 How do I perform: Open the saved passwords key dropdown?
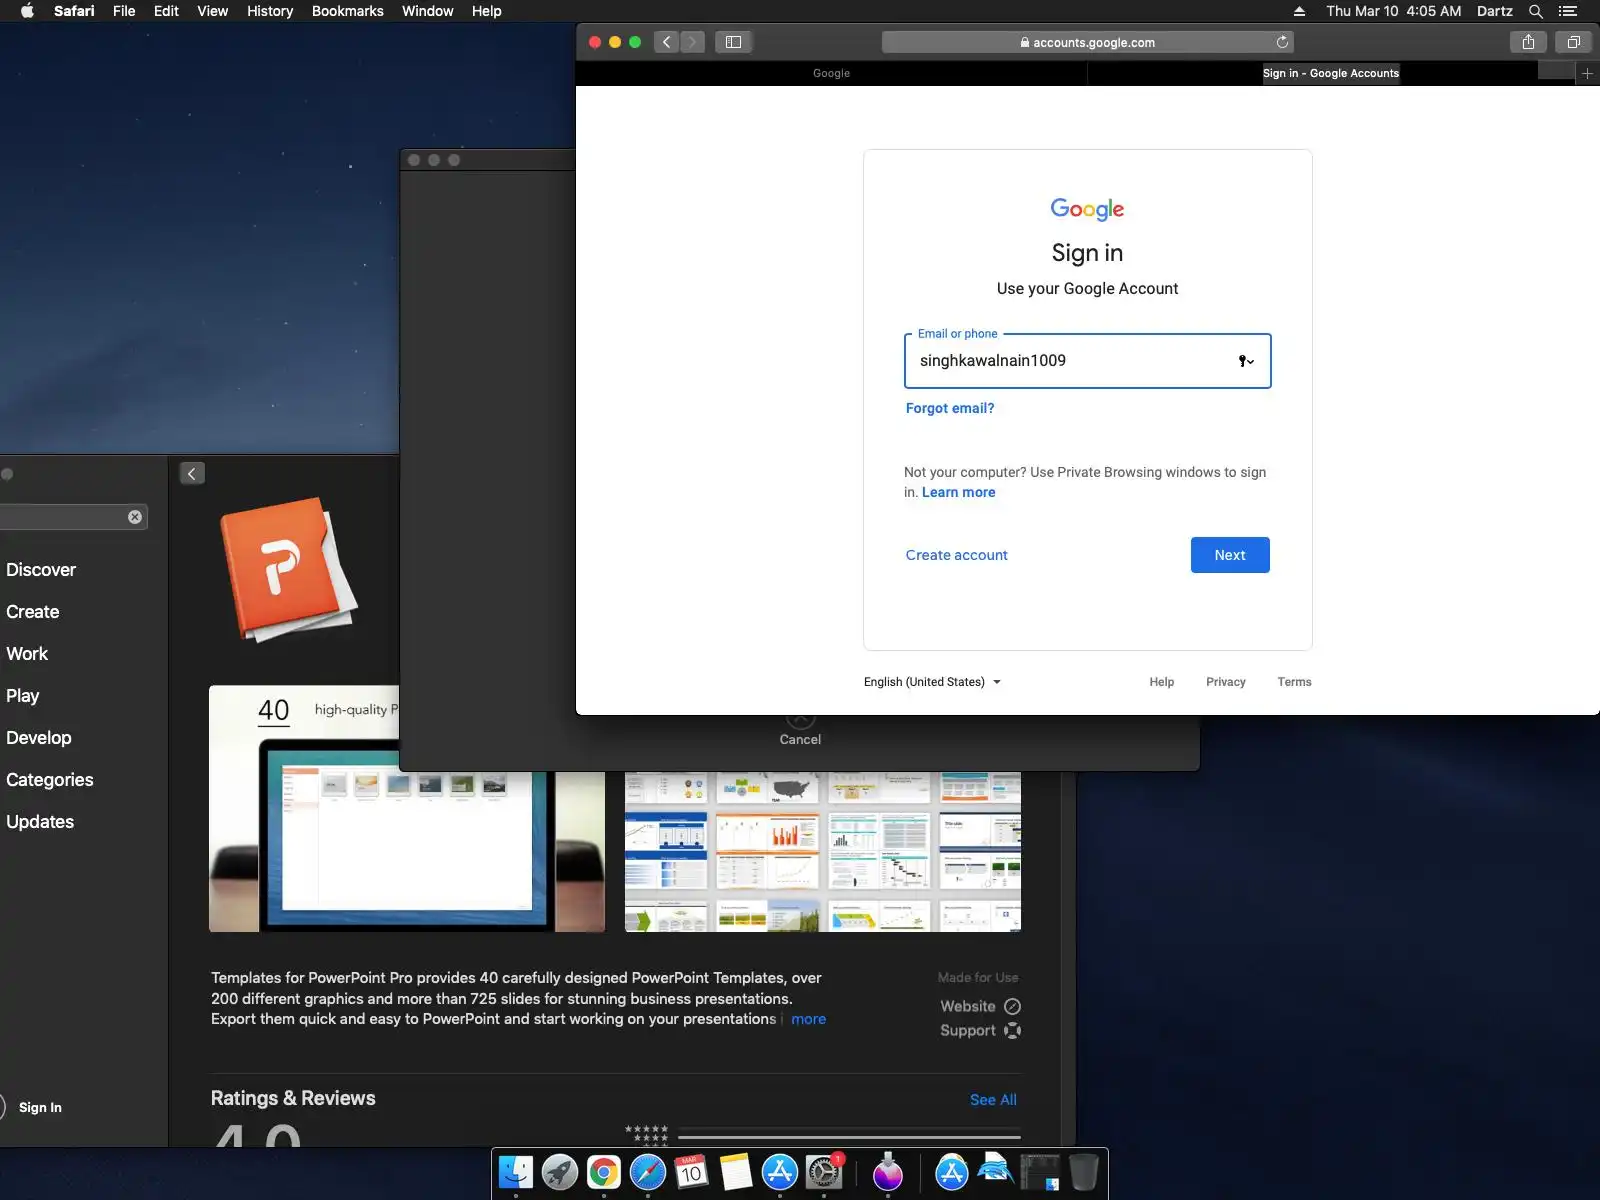(x=1246, y=361)
